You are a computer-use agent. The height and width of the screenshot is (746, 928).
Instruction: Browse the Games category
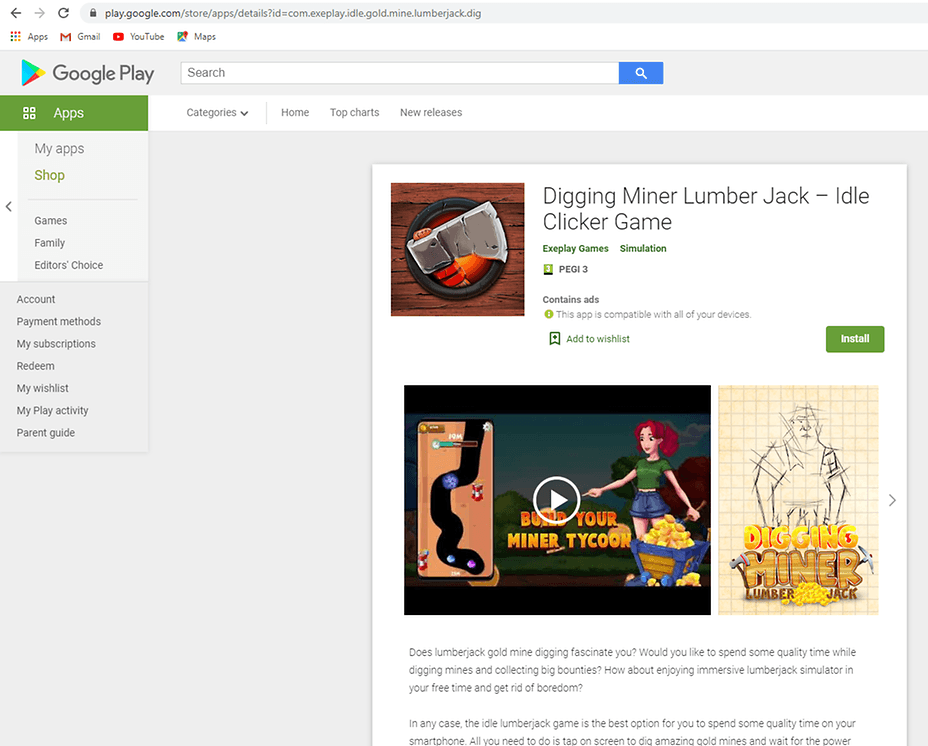point(51,221)
